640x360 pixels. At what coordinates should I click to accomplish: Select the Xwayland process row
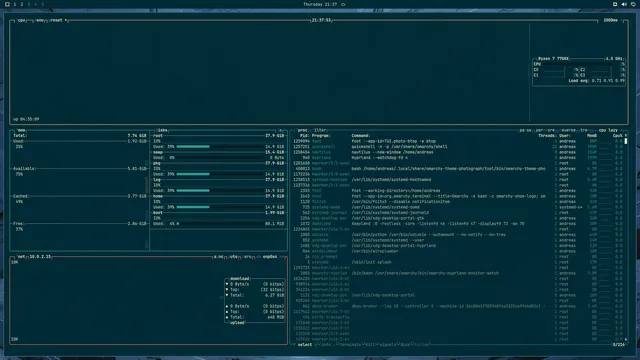coord(458,224)
